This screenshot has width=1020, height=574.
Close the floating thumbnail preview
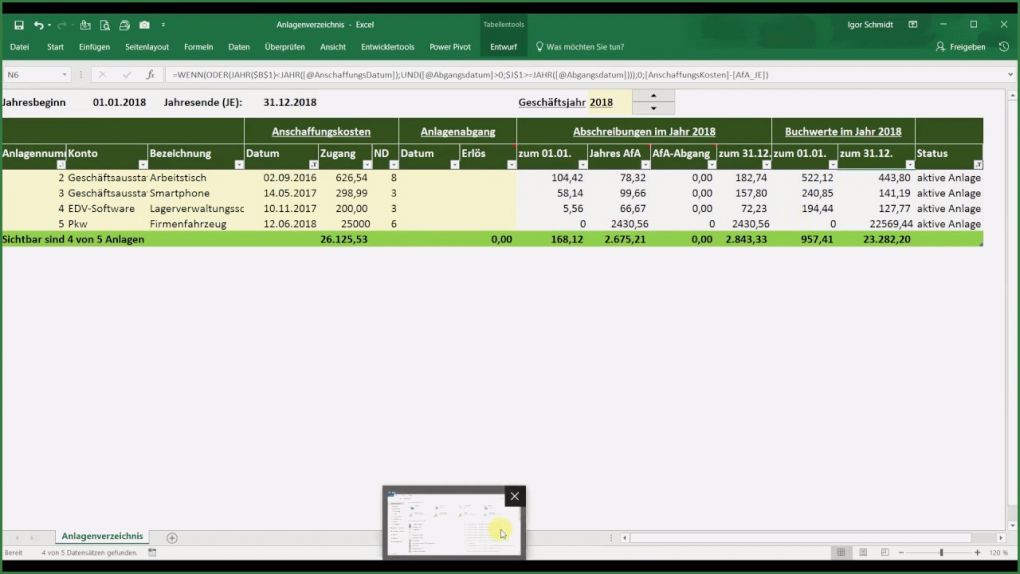tap(515, 497)
